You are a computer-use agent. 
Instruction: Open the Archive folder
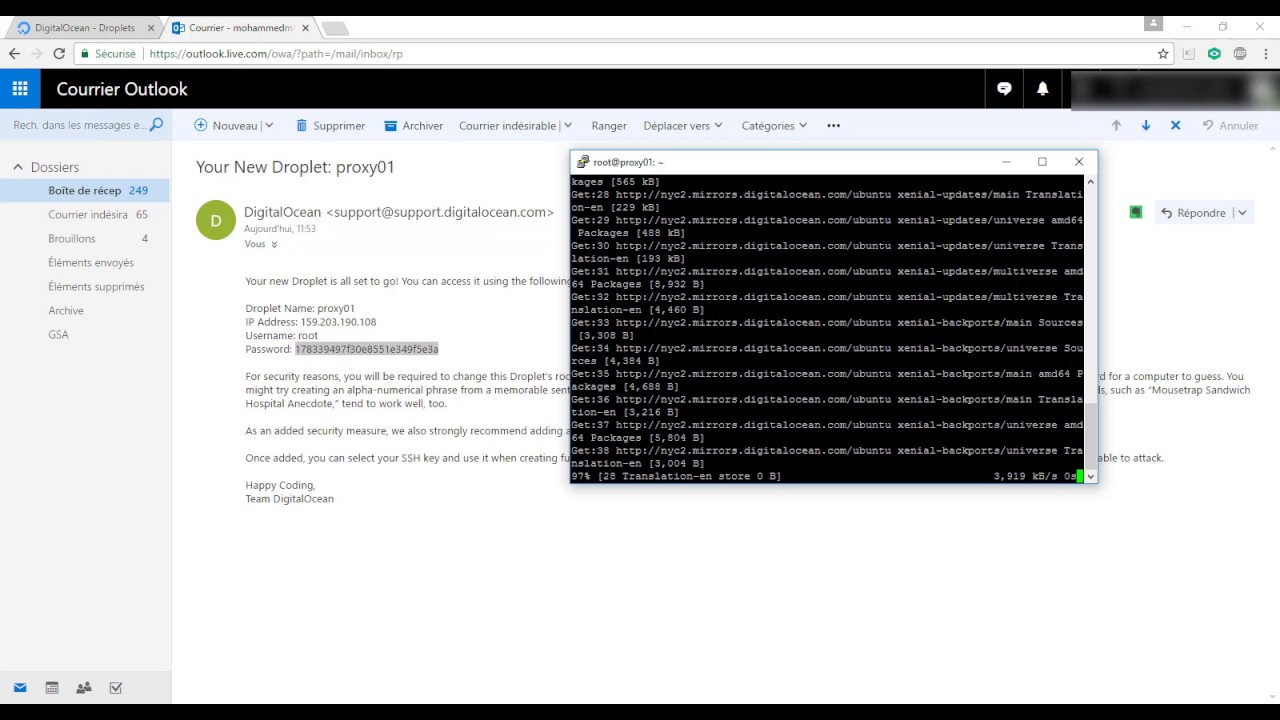(x=85, y=310)
